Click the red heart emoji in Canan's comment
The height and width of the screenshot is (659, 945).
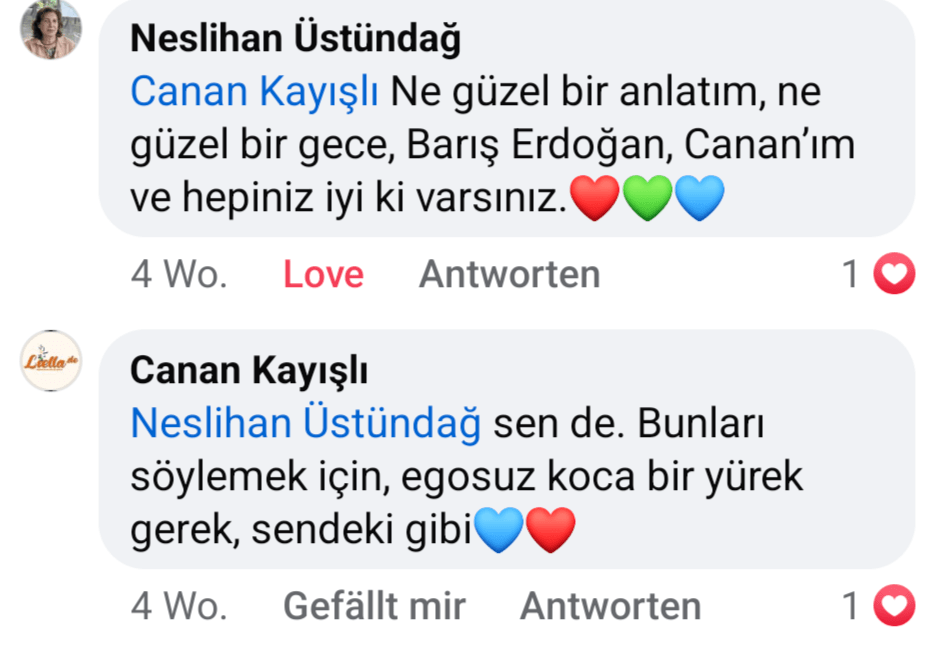tap(551, 530)
